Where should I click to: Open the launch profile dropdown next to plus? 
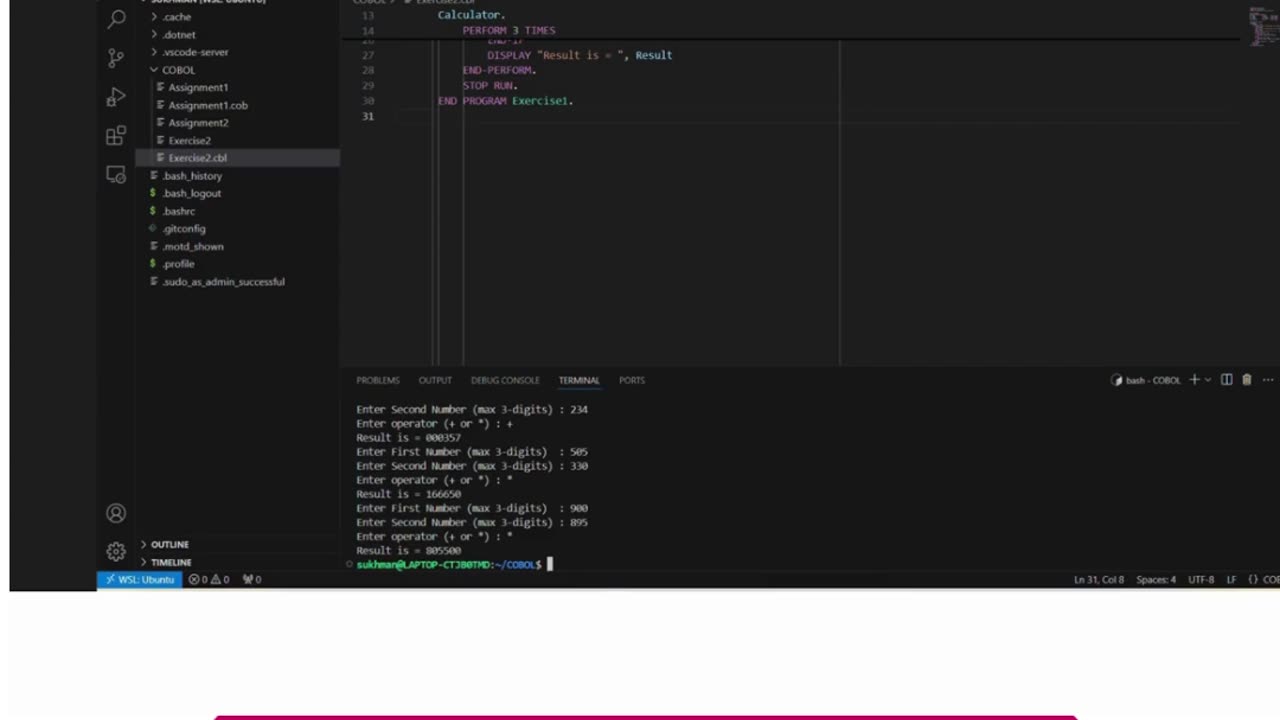(x=1208, y=380)
